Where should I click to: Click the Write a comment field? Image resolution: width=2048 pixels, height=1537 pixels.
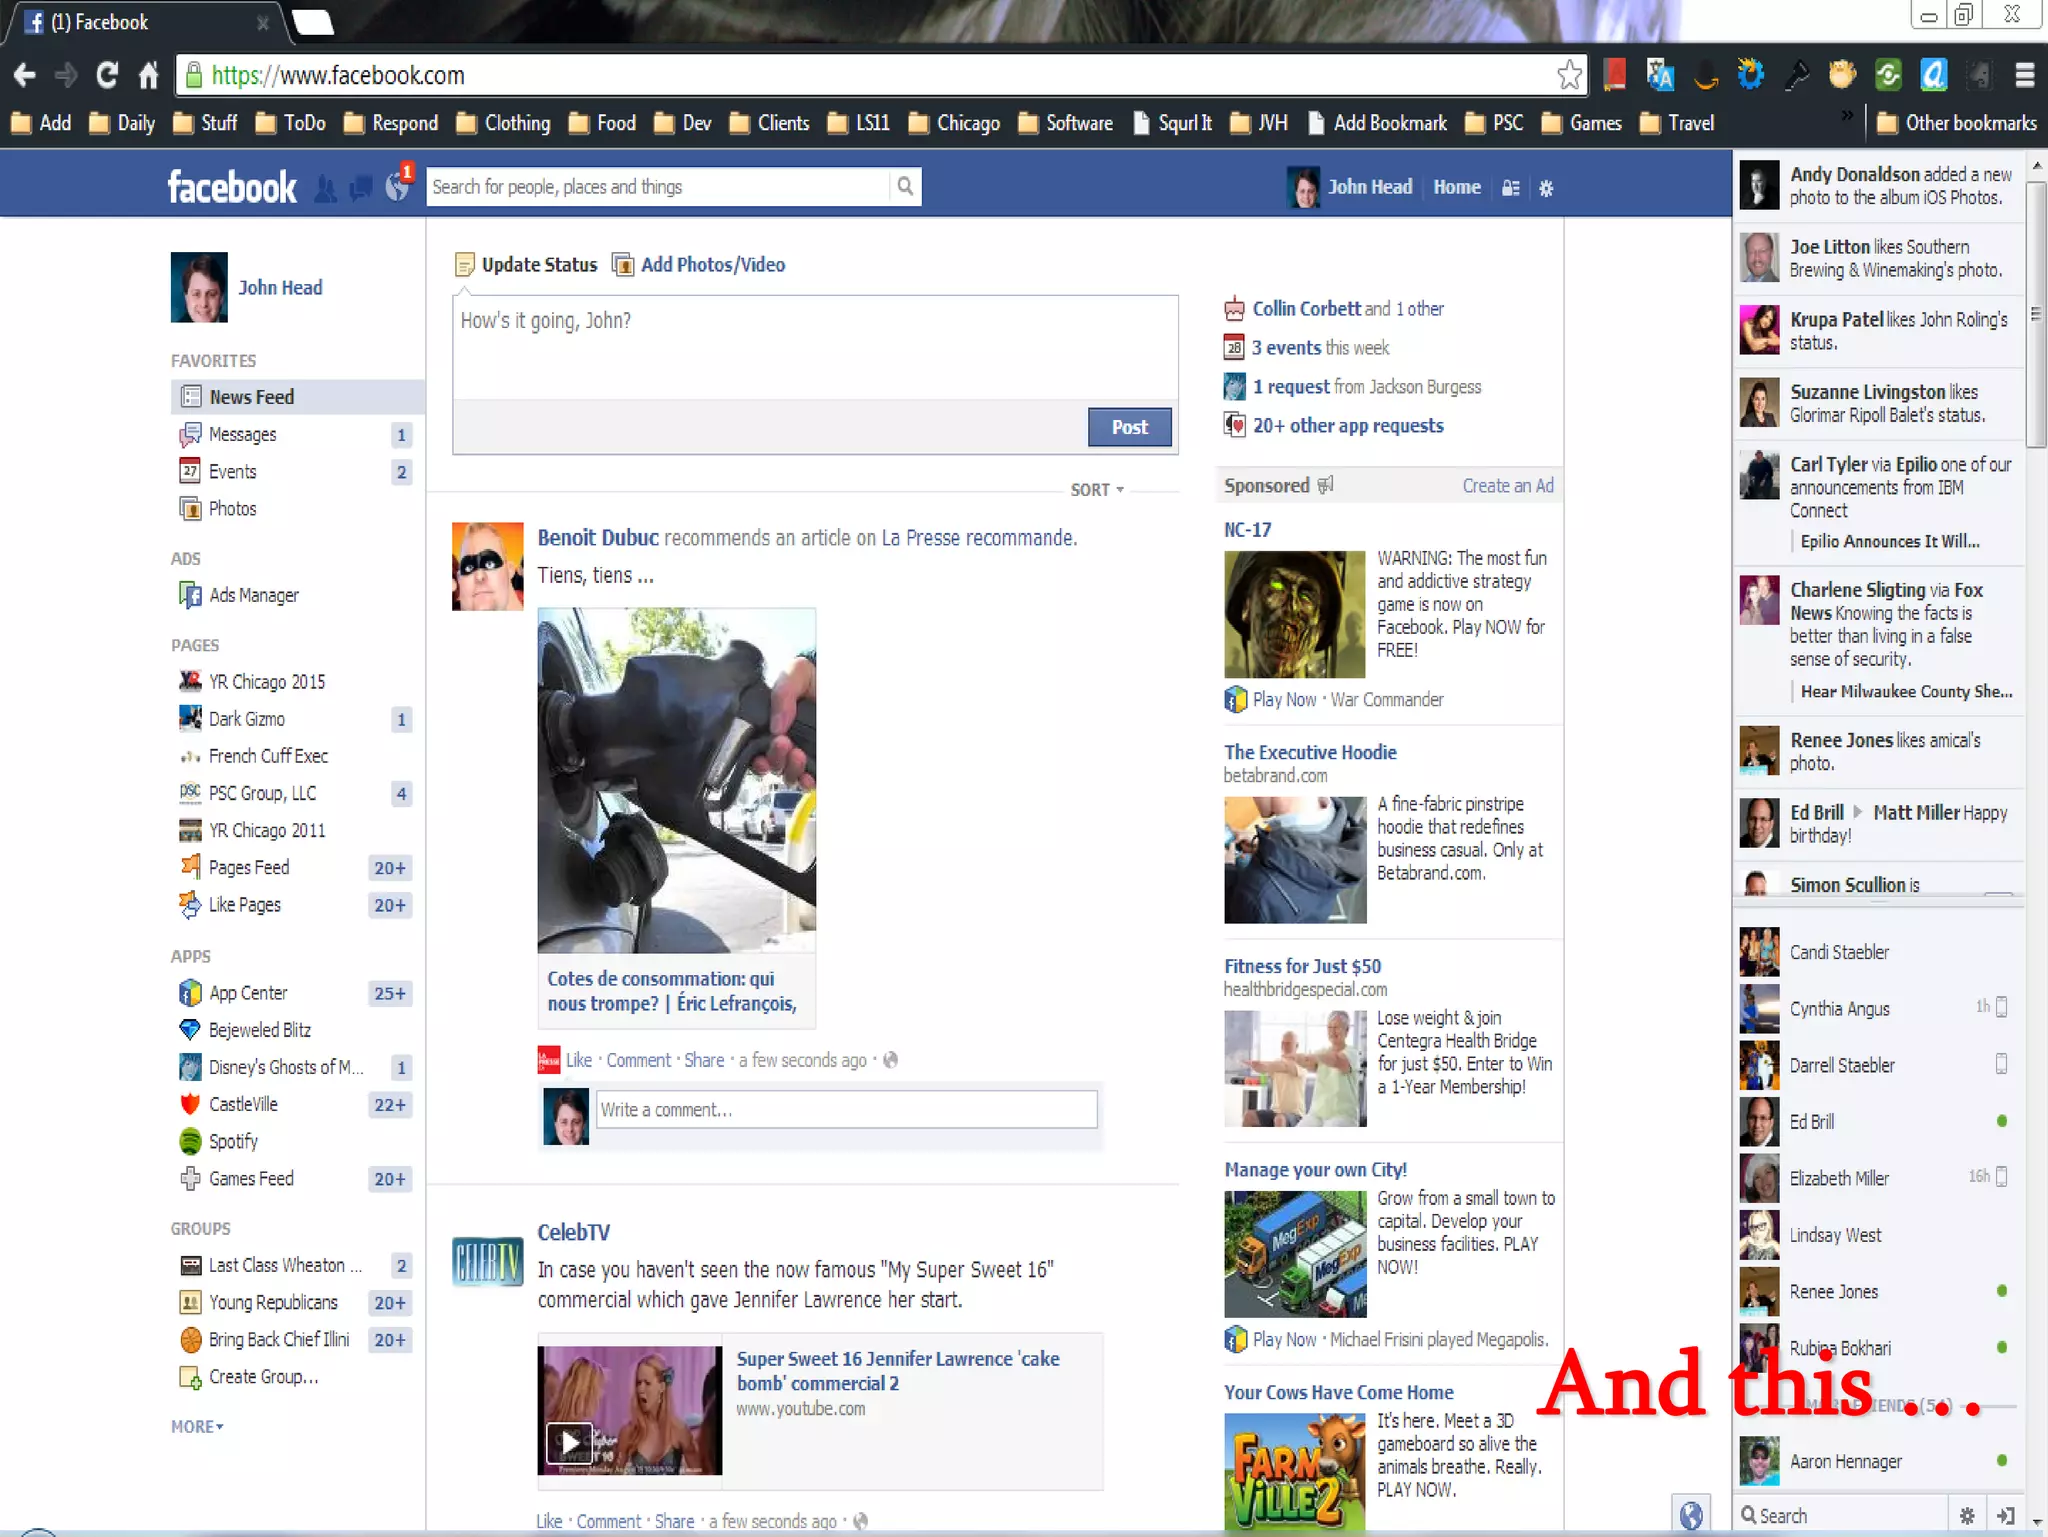(846, 1109)
